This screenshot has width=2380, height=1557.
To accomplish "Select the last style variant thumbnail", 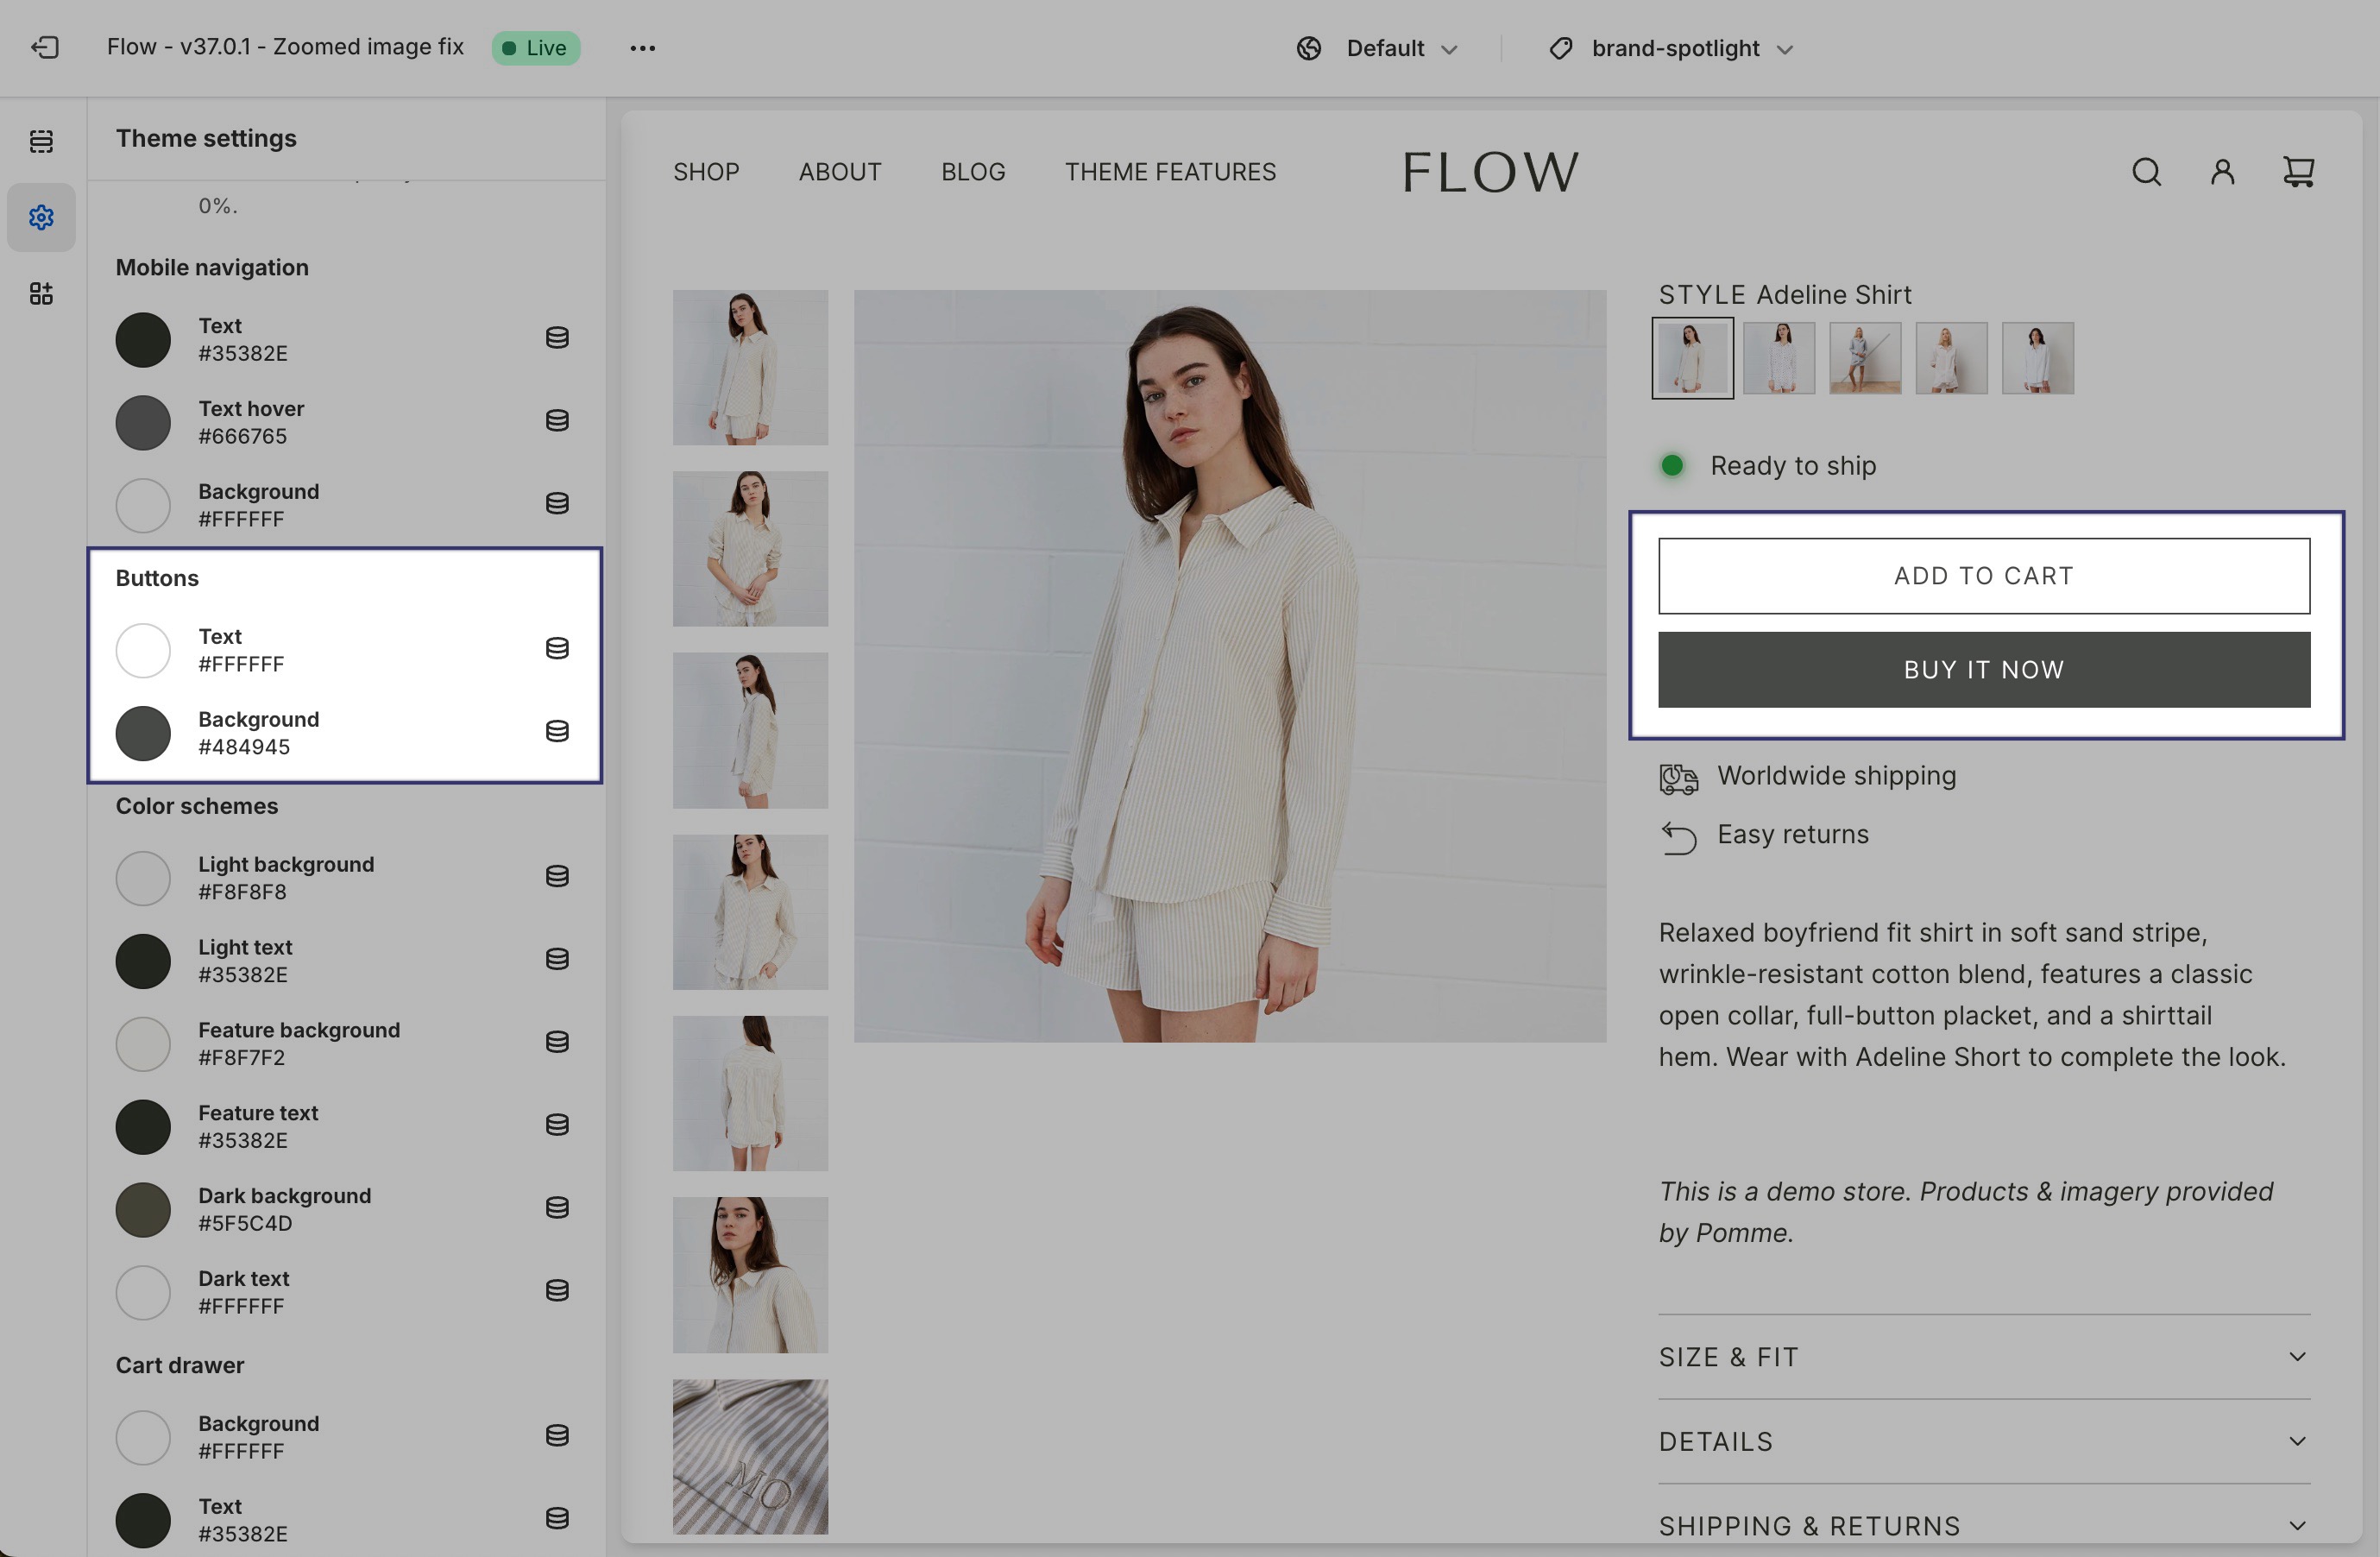I will click(x=2037, y=358).
